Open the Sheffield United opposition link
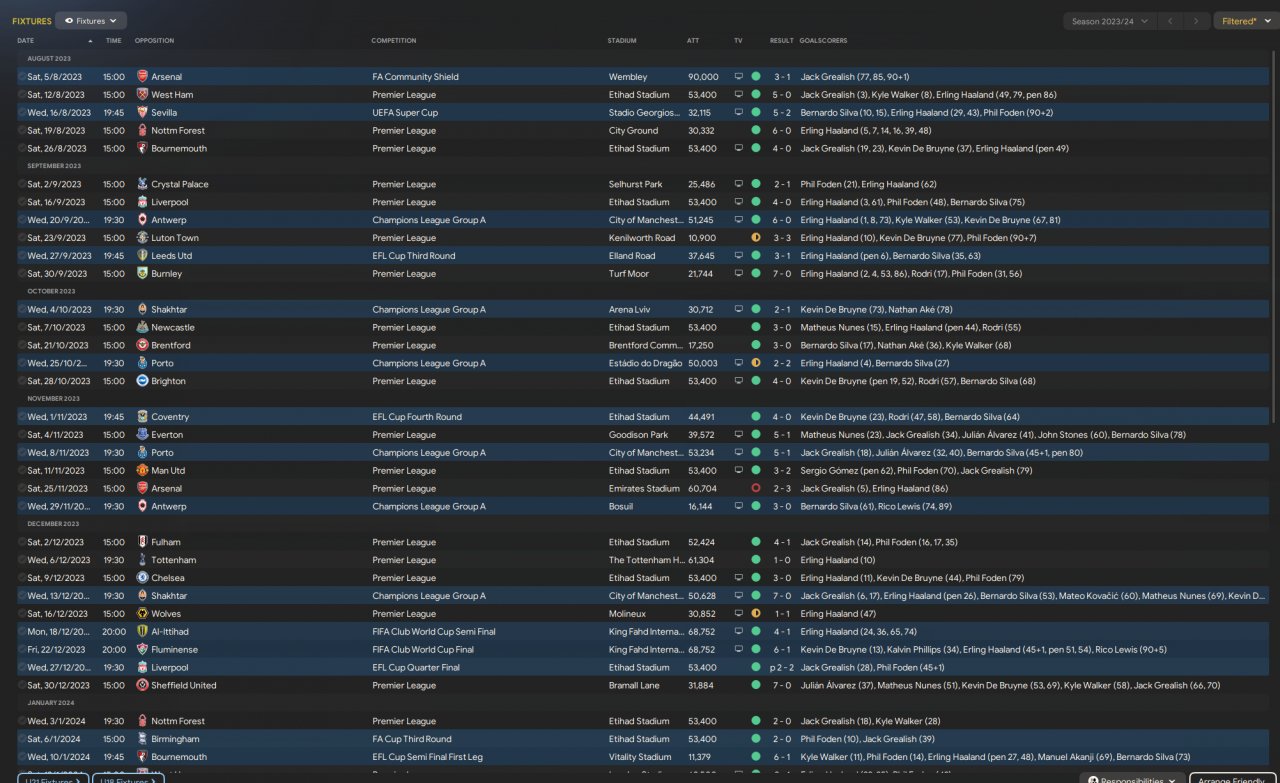Image resolution: width=1280 pixels, height=783 pixels. point(184,686)
